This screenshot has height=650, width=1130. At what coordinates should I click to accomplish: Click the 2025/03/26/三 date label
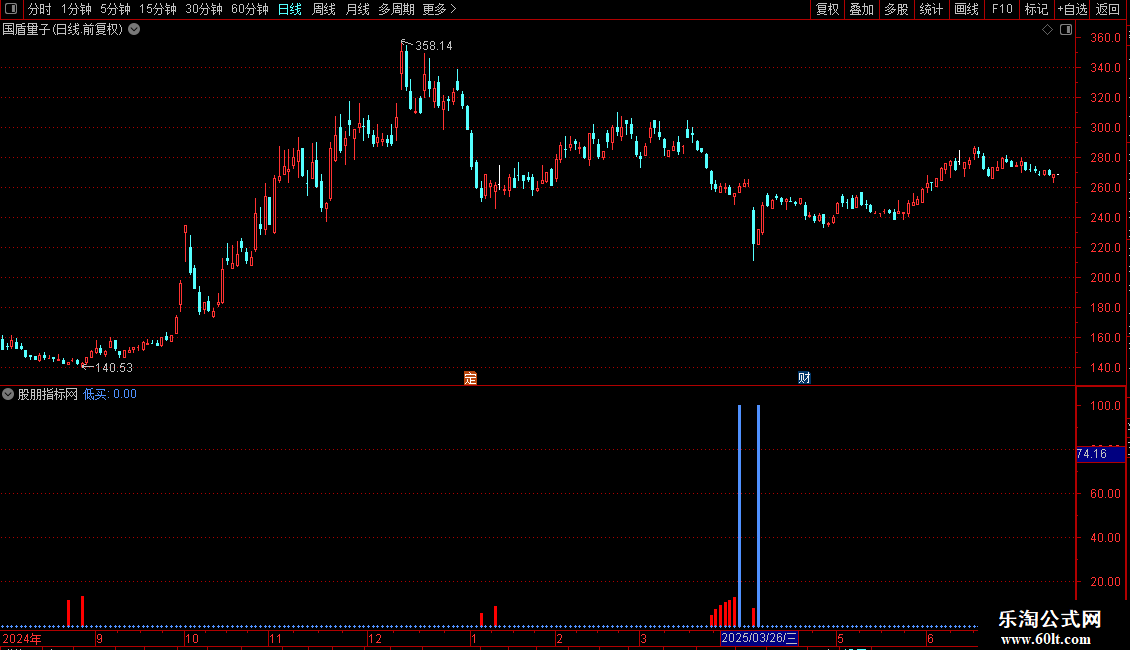(760, 638)
